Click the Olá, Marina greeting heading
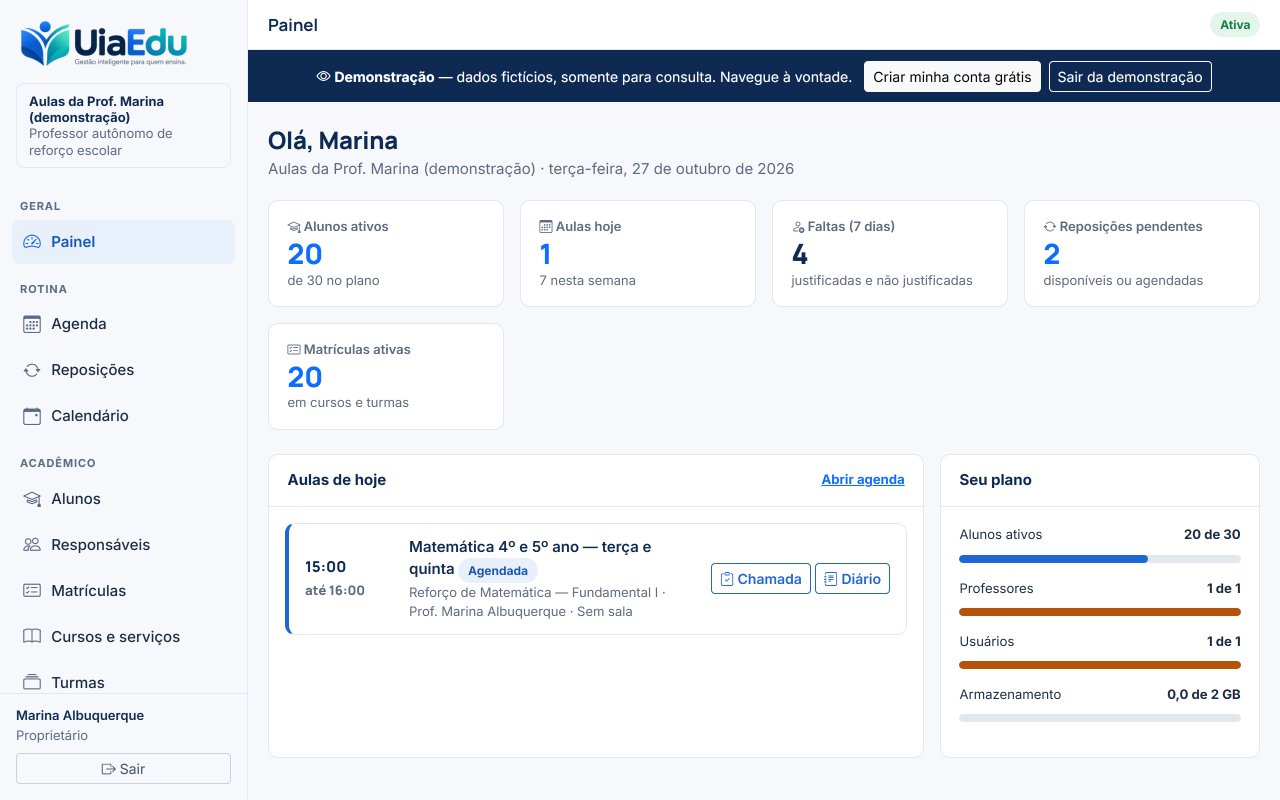1280x800 pixels. pos(333,141)
